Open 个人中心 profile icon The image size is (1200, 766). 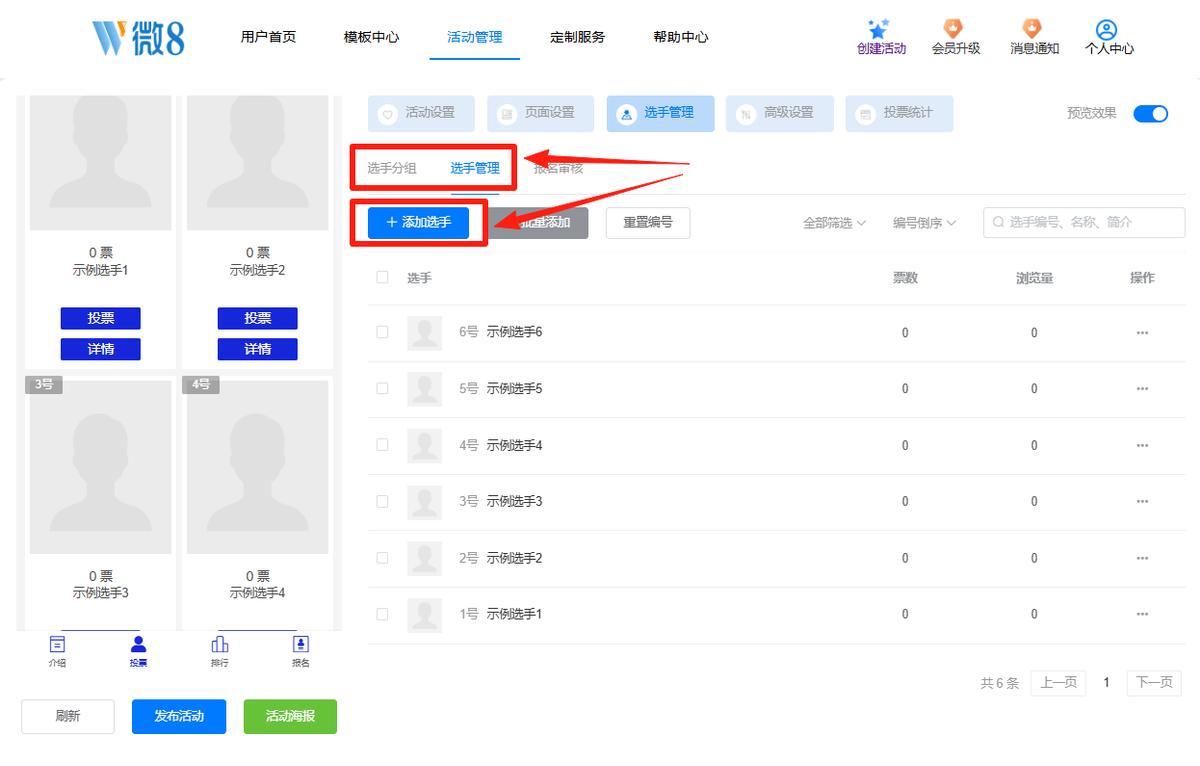[1106, 29]
